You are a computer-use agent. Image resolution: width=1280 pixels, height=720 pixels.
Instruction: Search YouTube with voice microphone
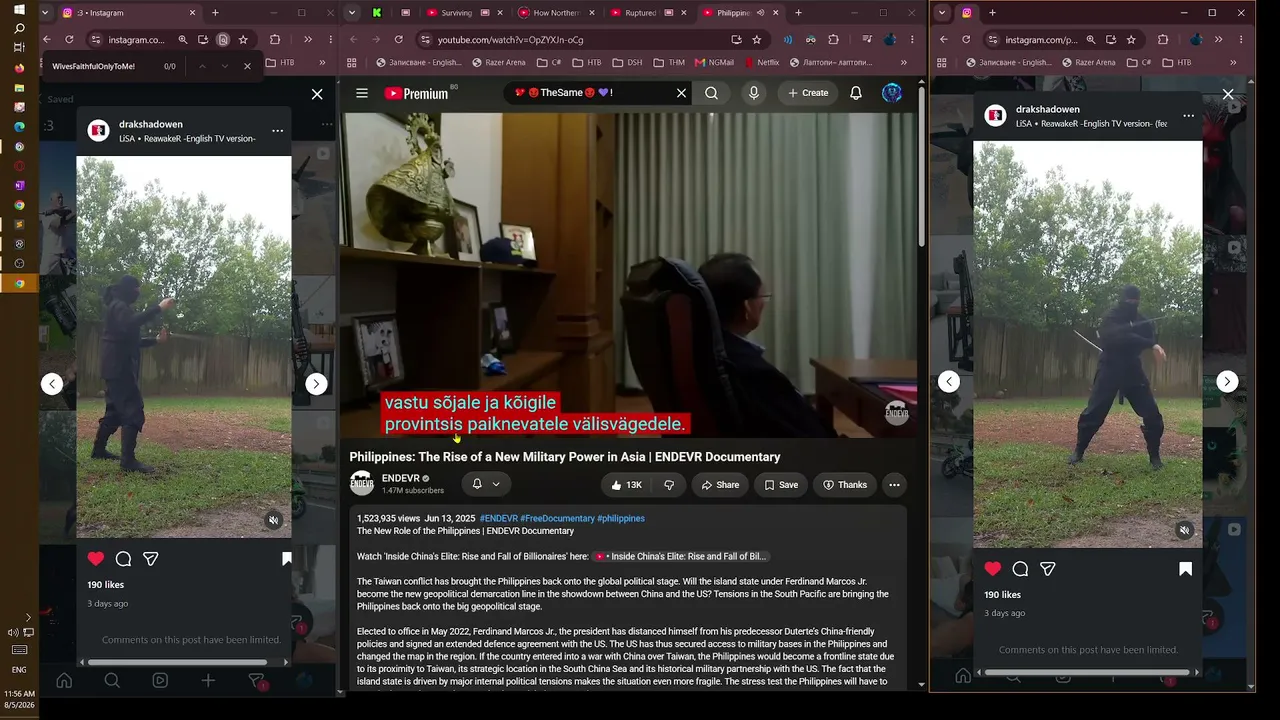754,93
